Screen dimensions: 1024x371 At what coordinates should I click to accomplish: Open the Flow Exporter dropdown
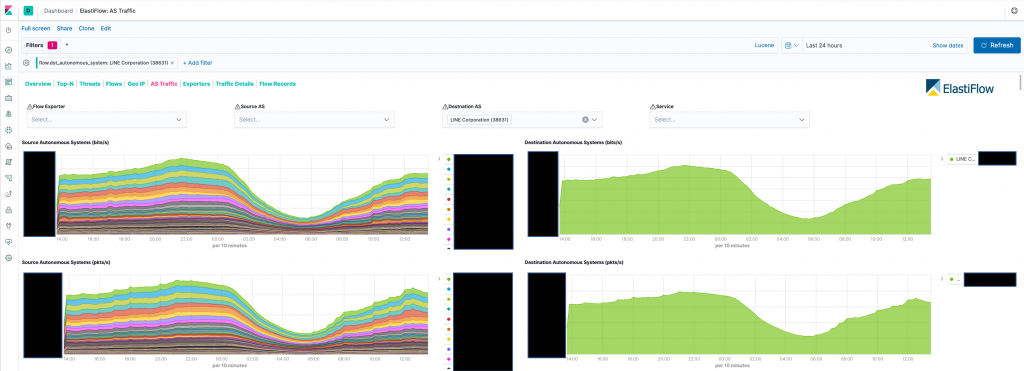[106, 120]
